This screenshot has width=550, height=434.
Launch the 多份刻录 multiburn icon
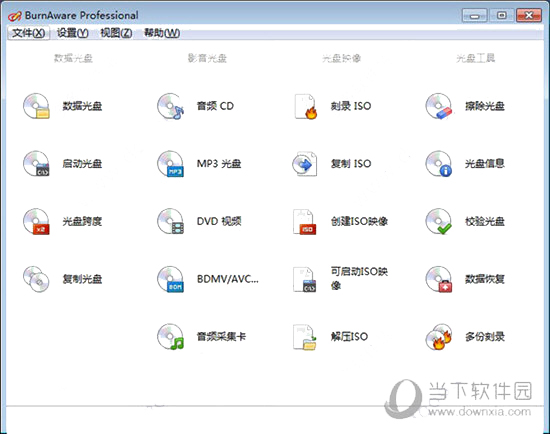point(439,336)
